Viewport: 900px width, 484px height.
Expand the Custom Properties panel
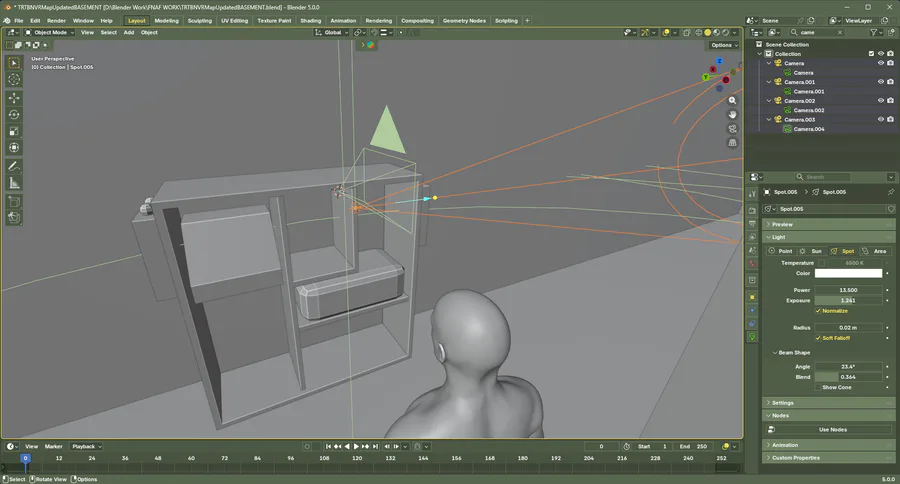[x=828, y=458]
